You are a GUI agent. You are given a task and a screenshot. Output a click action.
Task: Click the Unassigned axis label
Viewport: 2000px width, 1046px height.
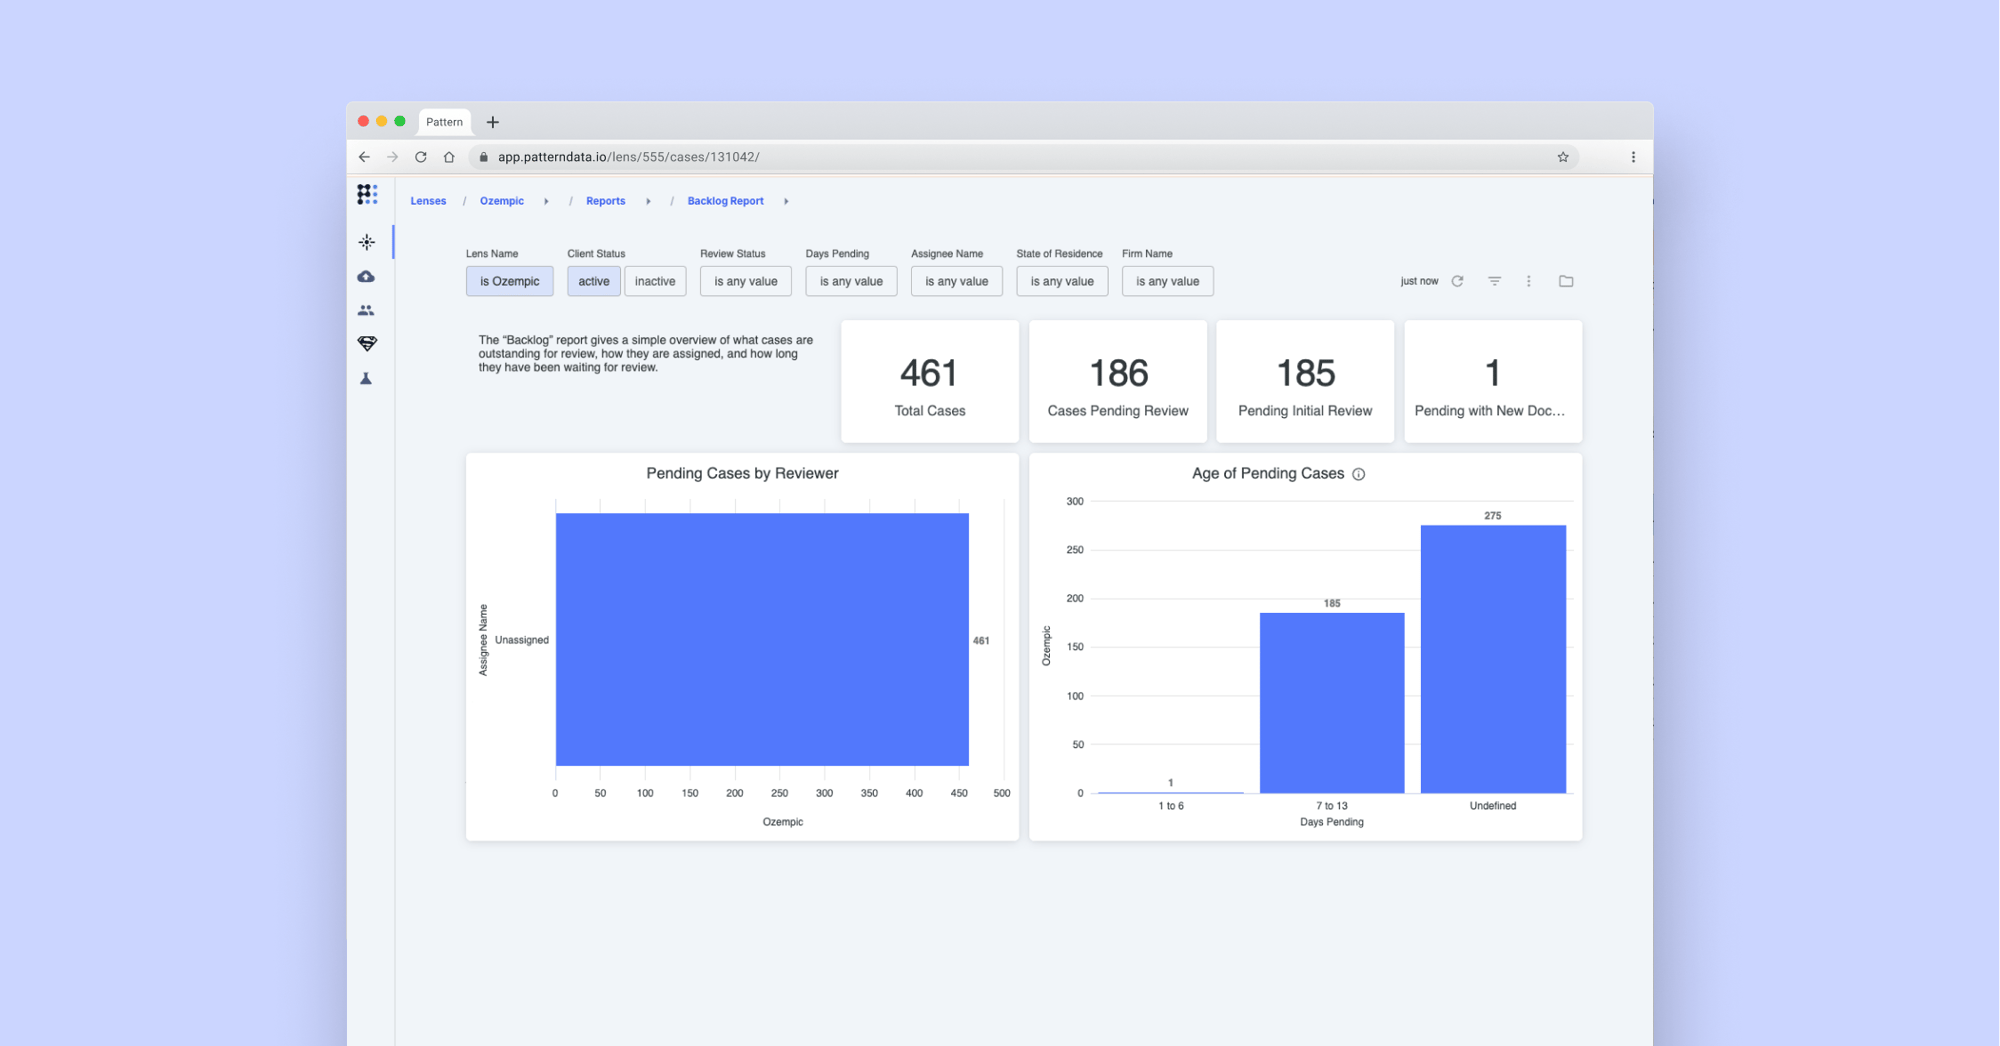point(522,640)
